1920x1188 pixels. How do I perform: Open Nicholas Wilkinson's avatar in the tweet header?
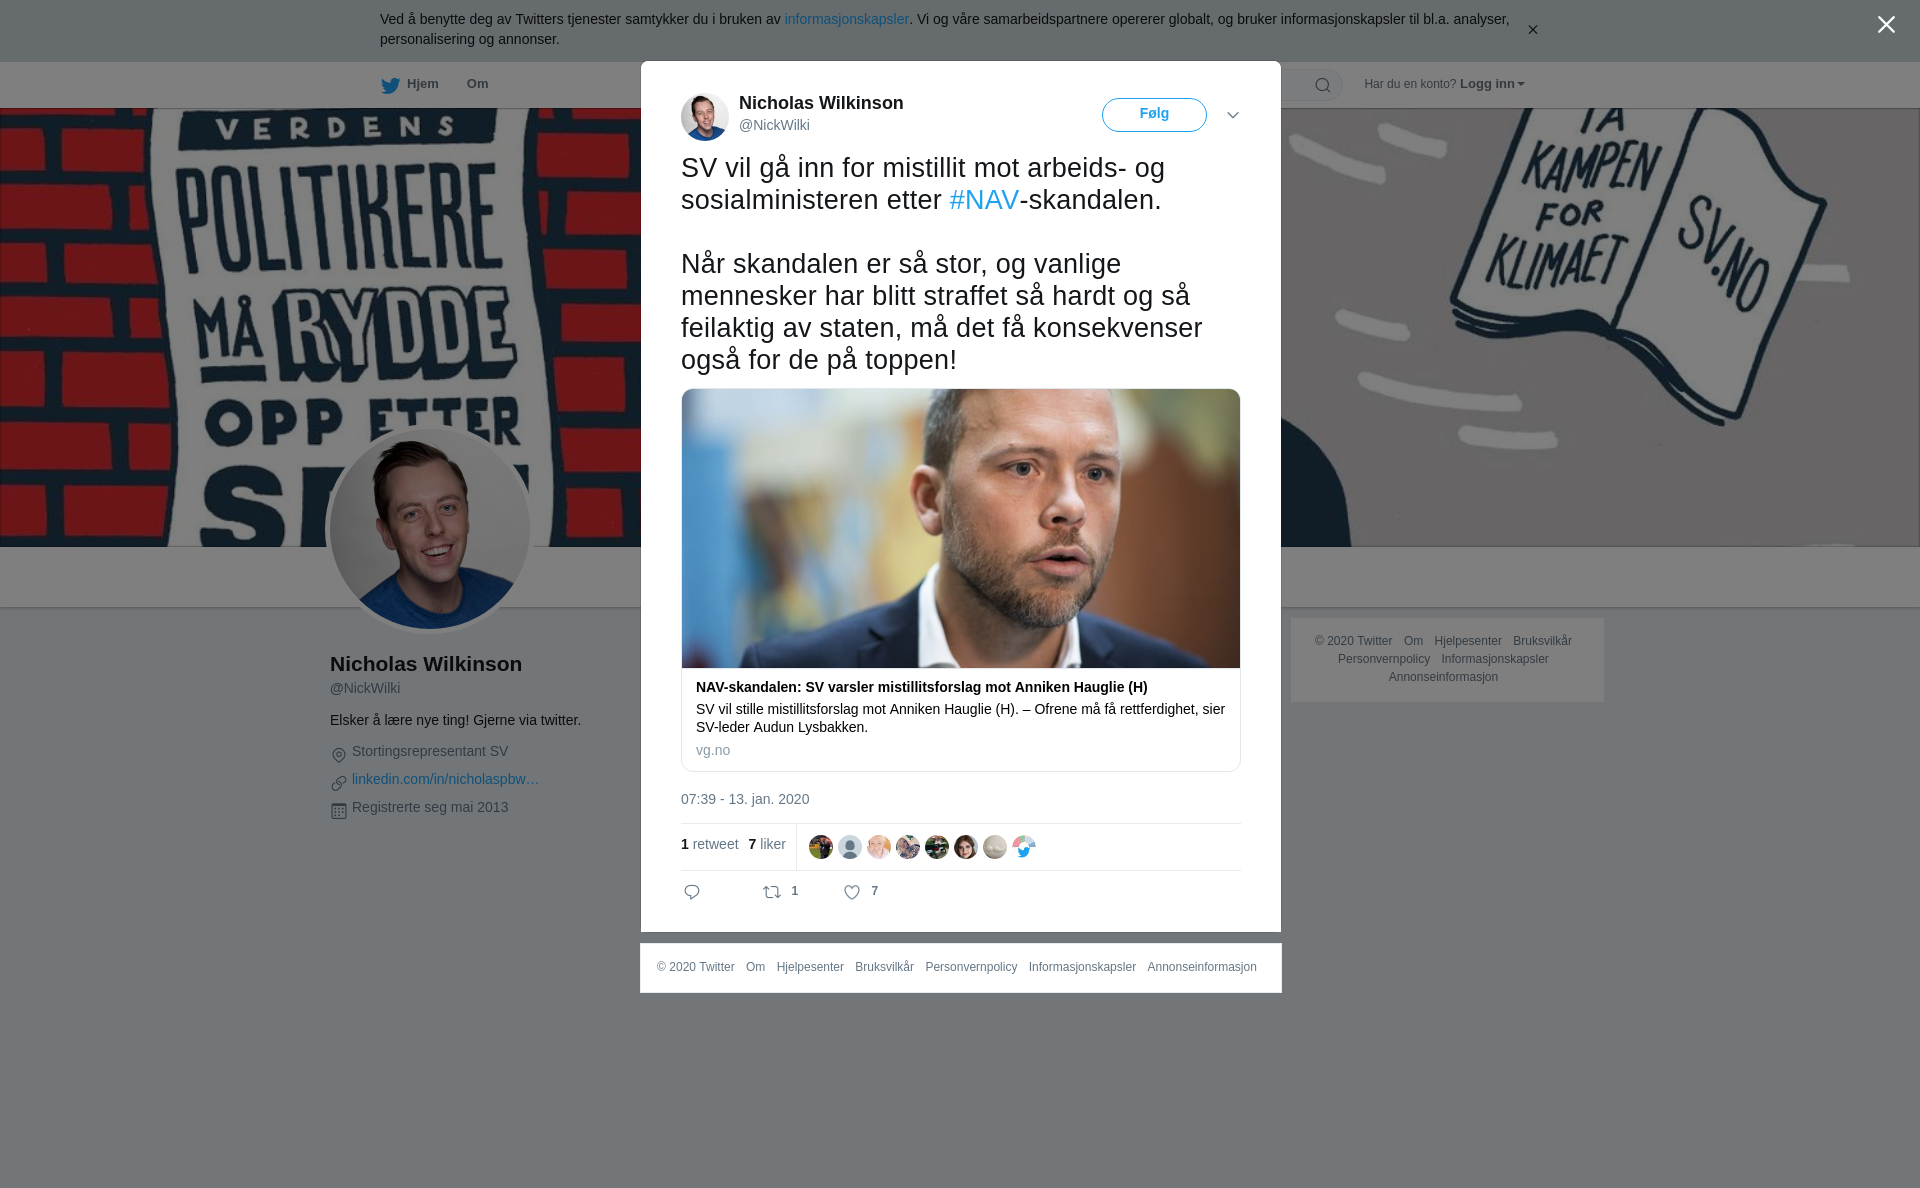point(705,117)
